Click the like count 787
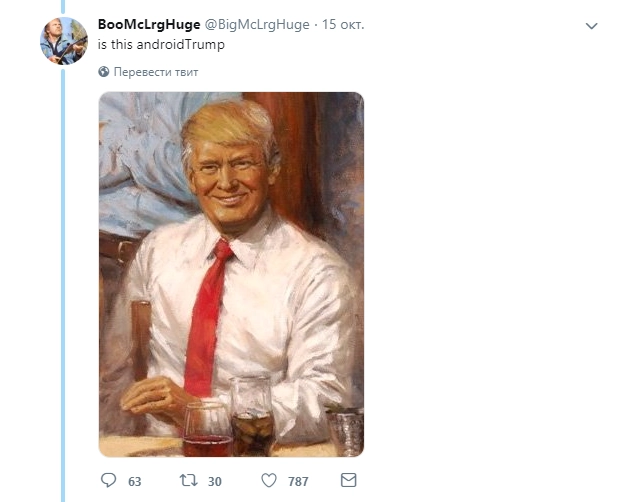 click(x=297, y=482)
